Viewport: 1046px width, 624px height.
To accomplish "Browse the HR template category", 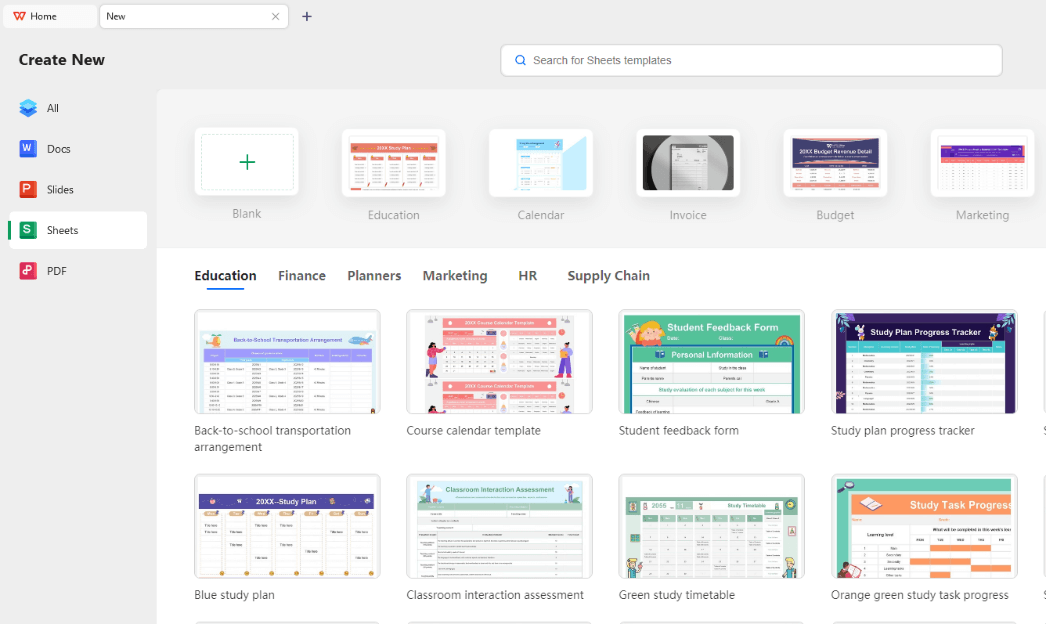I will point(528,275).
